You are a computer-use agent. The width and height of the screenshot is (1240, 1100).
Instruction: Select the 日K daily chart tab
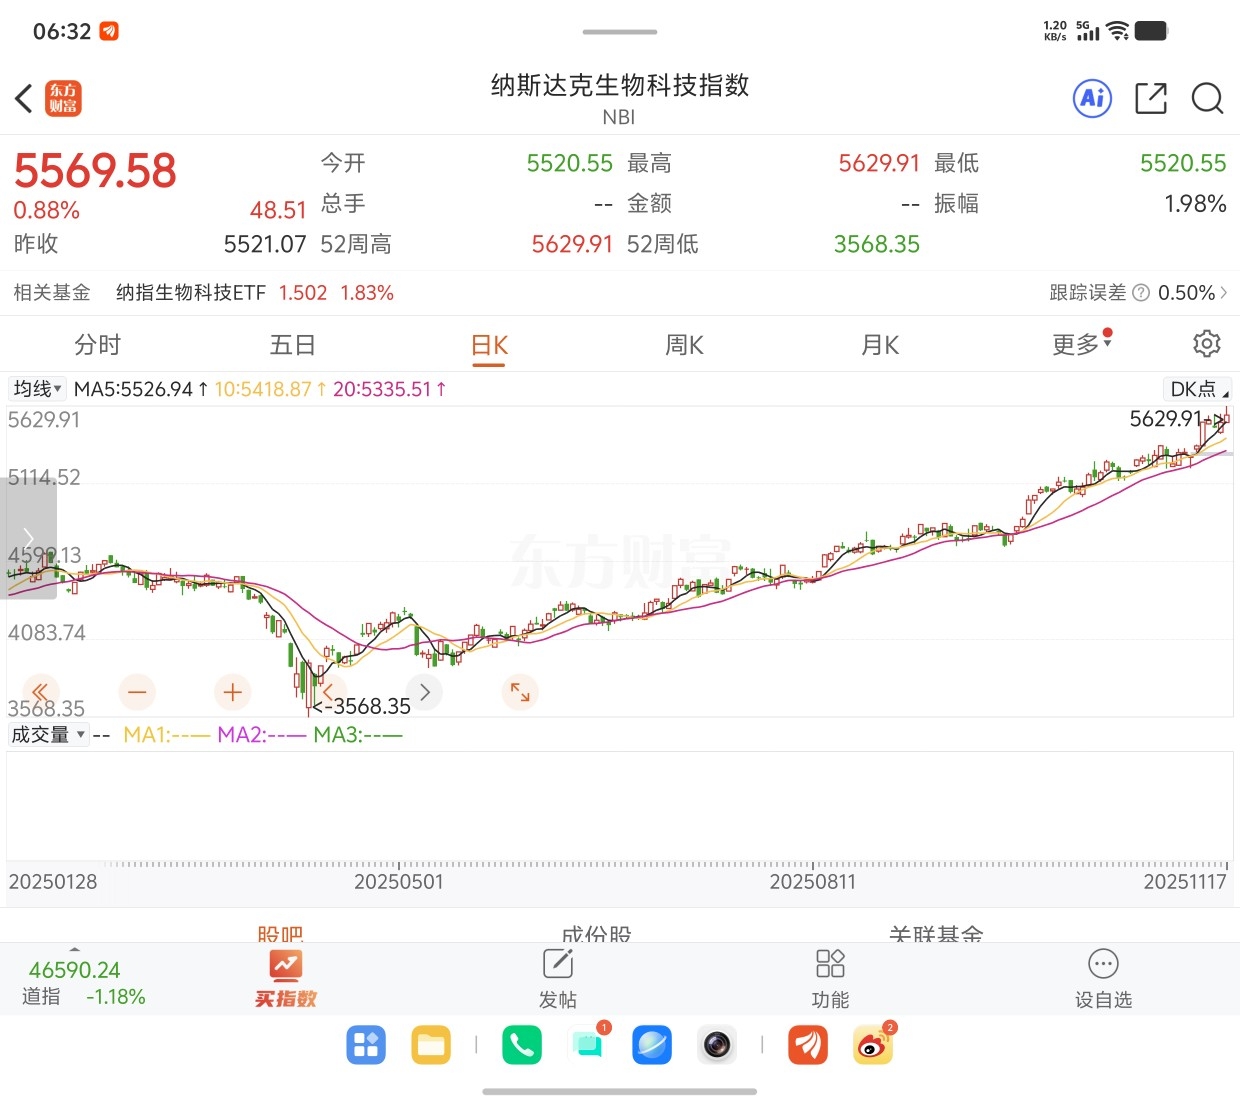(489, 345)
